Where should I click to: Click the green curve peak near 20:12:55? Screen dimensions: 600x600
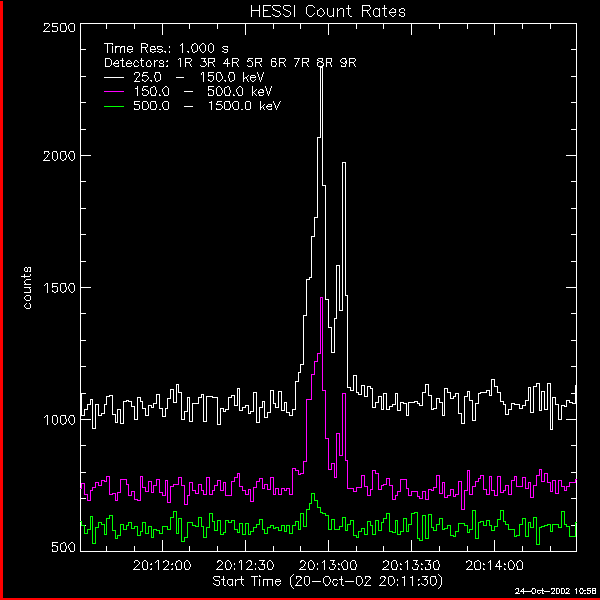[313, 494]
